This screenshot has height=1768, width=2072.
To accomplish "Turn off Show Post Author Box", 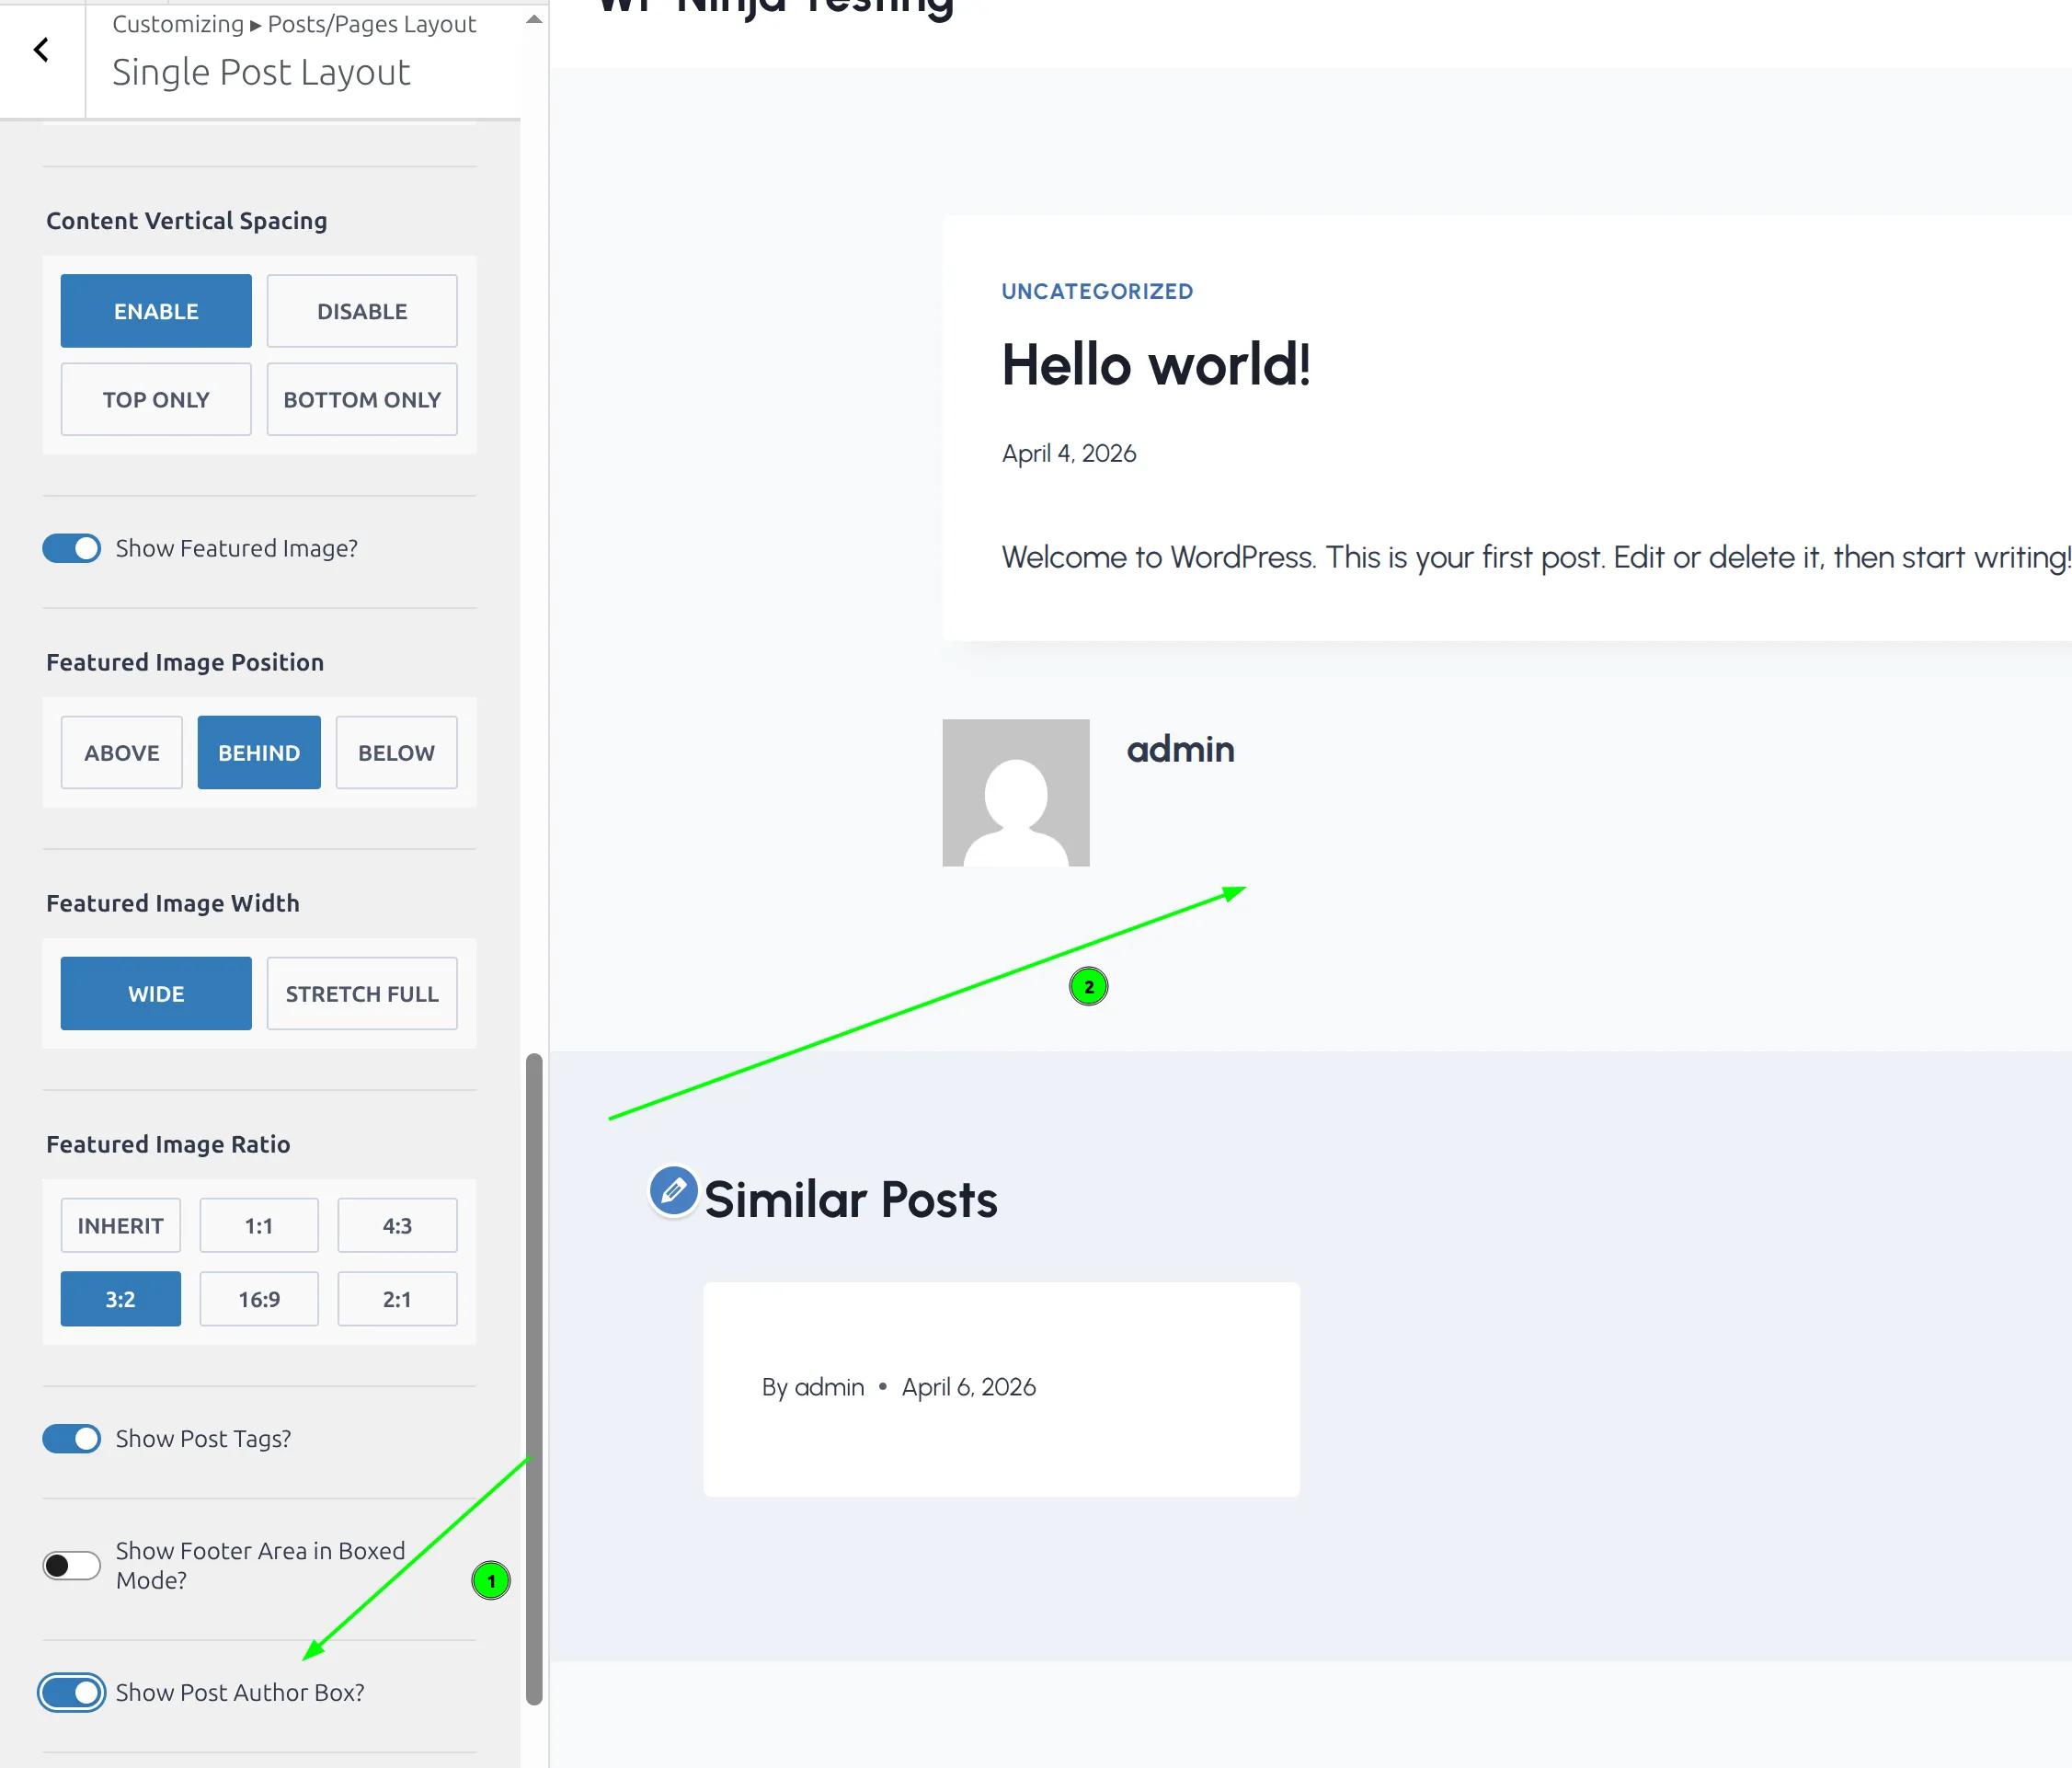I will pyautogui.click(x=72, y=1692).
